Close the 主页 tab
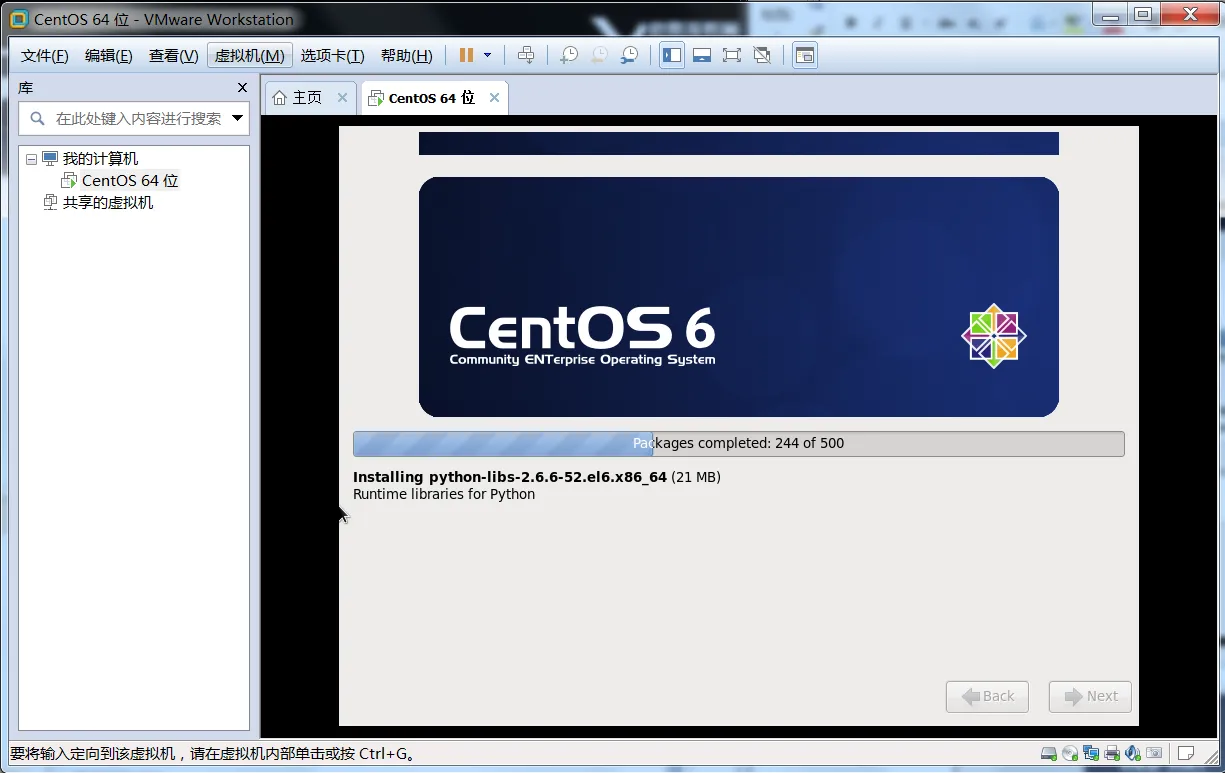The width and height of the screenshot is (1225, 773). coord(342,98)
